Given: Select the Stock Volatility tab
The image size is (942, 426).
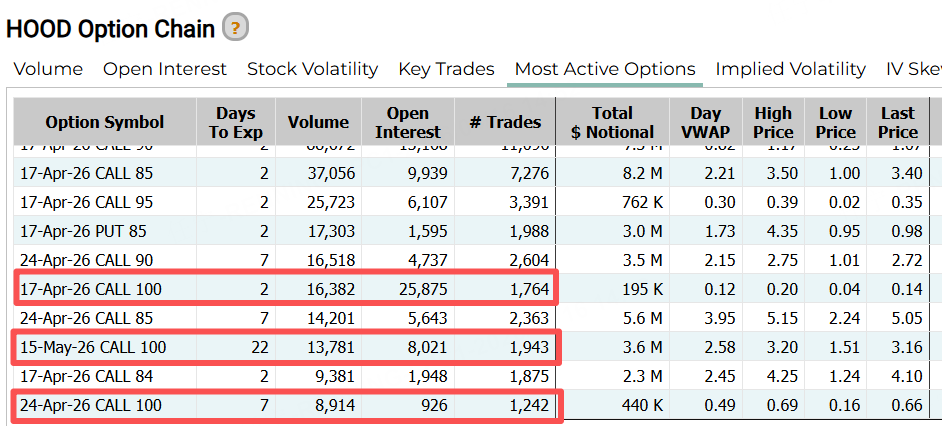Looking at the screenshot, I should coord(312,69).
